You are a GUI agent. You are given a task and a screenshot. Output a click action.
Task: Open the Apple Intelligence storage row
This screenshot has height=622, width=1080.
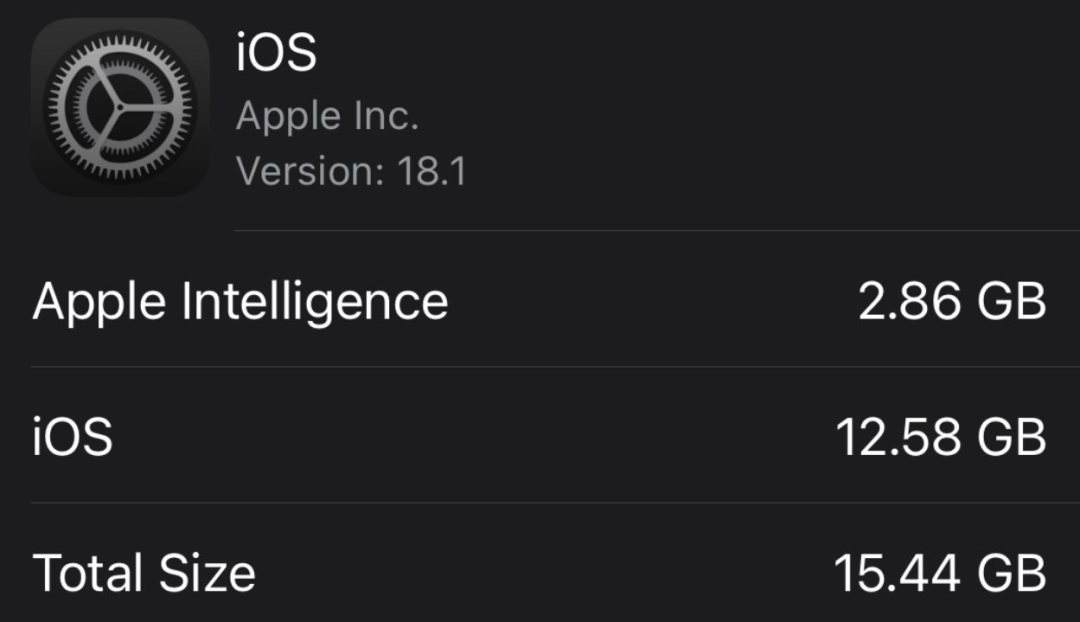coord(540,300)
